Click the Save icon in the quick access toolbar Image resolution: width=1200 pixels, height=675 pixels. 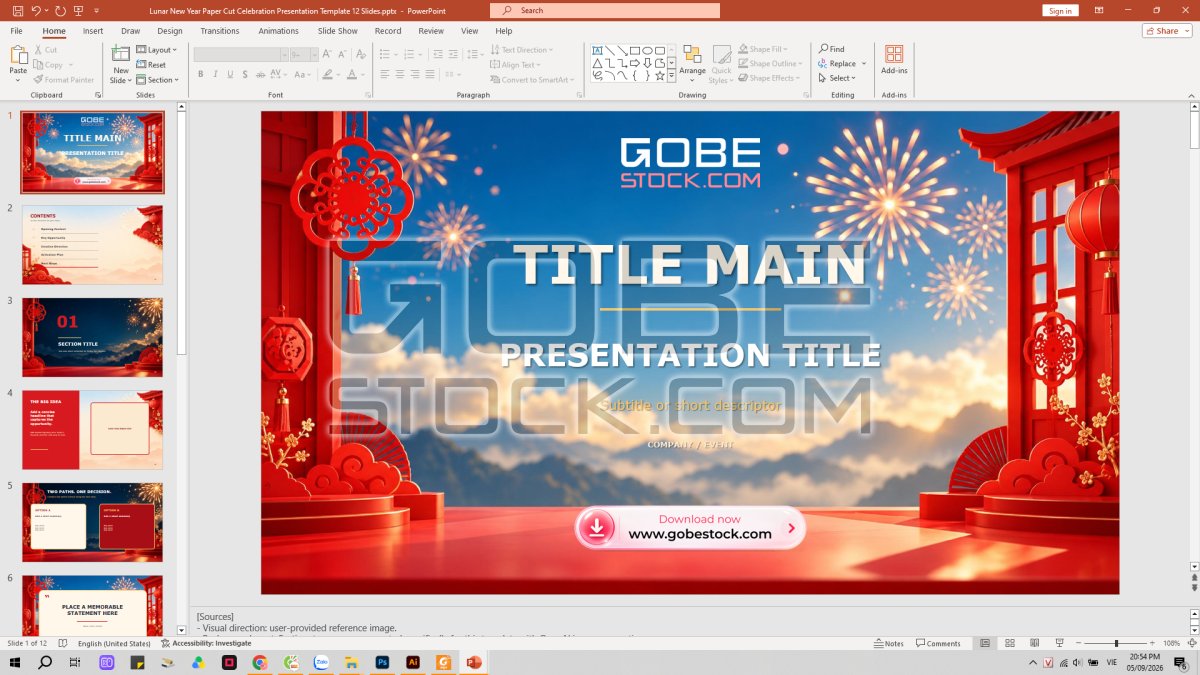(x=18, y=10)
